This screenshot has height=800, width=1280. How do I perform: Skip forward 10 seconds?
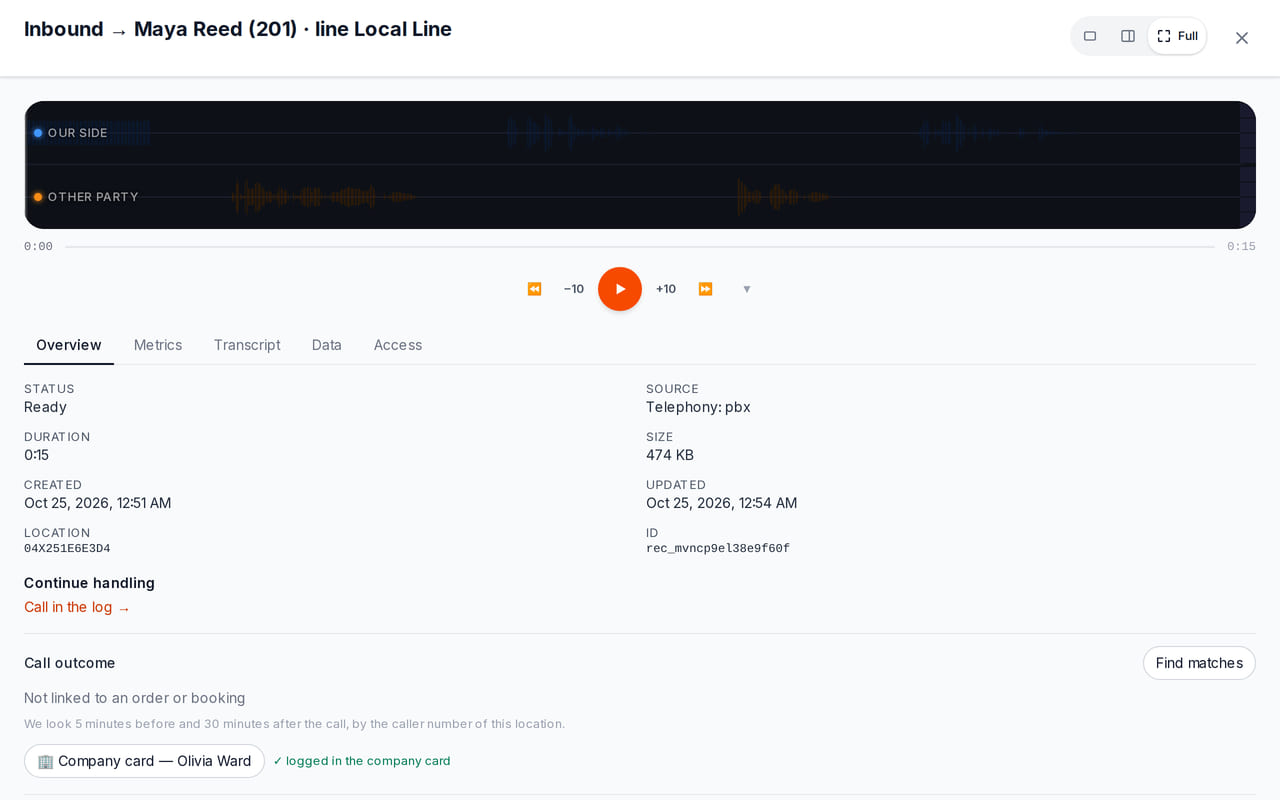[x=666, y=289]
